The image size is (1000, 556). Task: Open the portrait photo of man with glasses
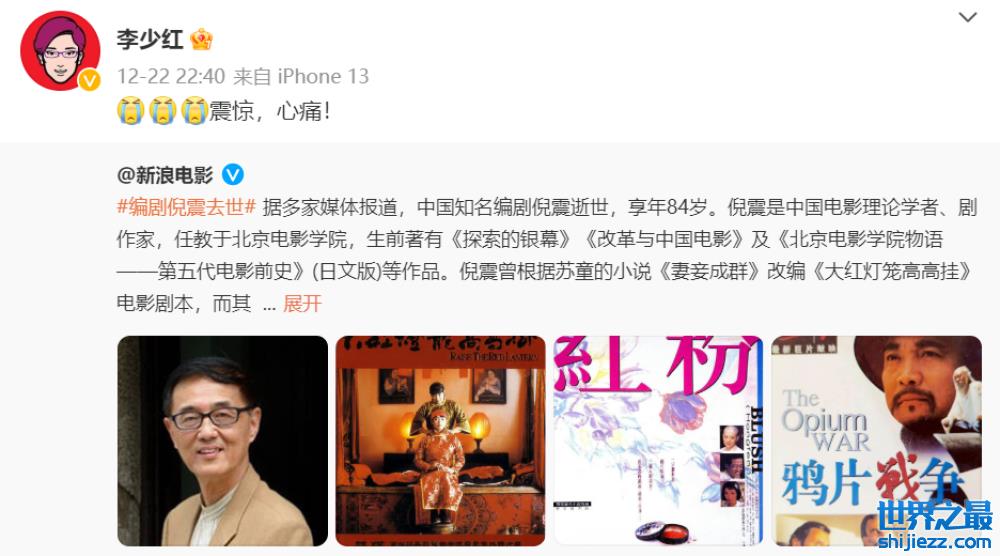click(x=223, y=441)
